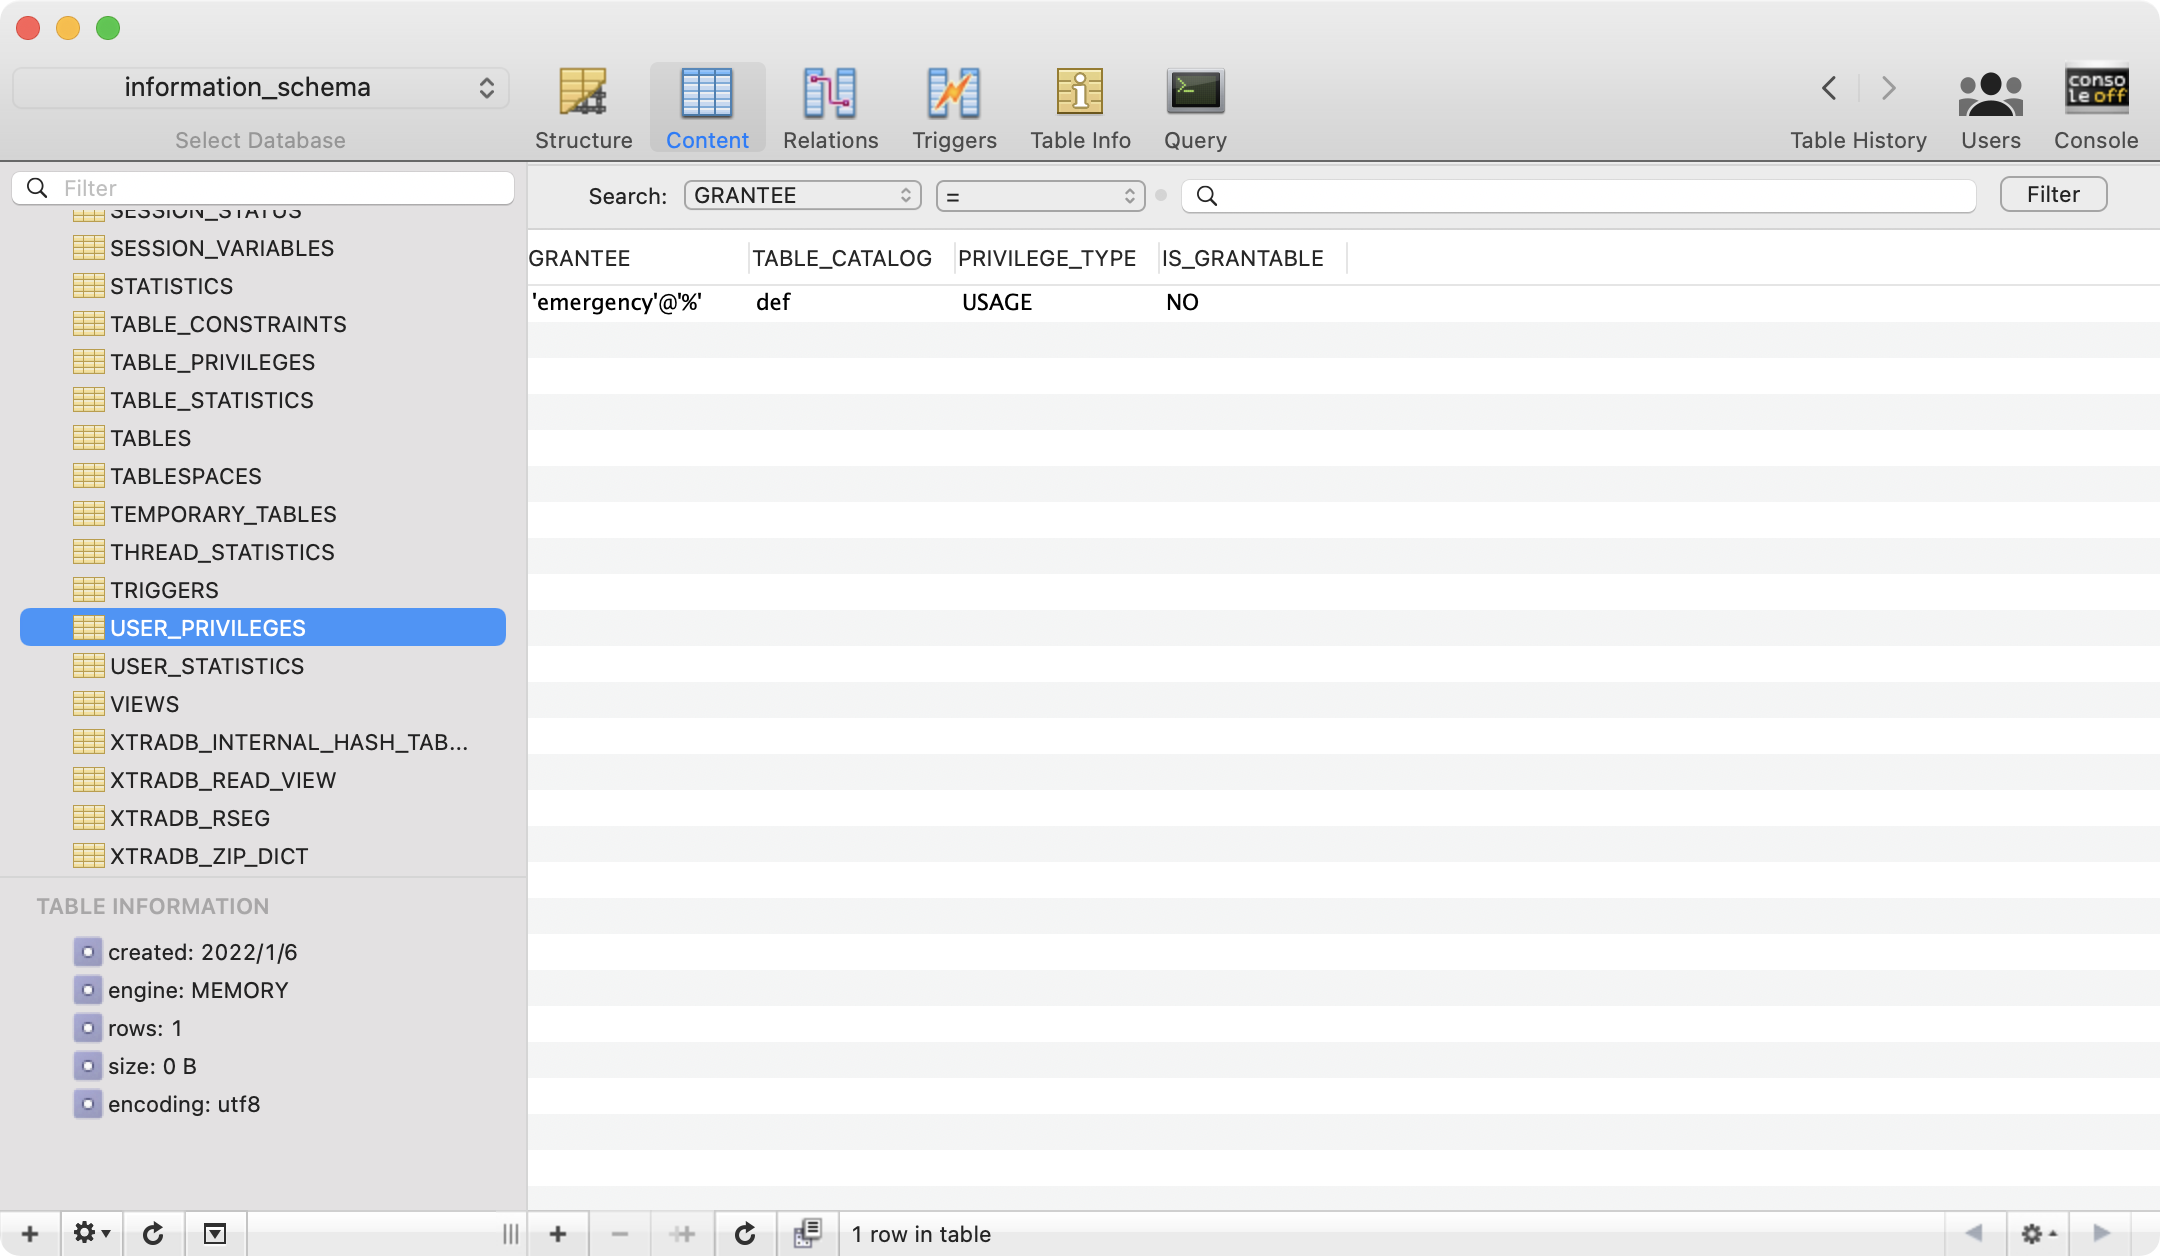Open the equals operator dropdown
This screenshot has width=2160, height=1256.
1040,195
